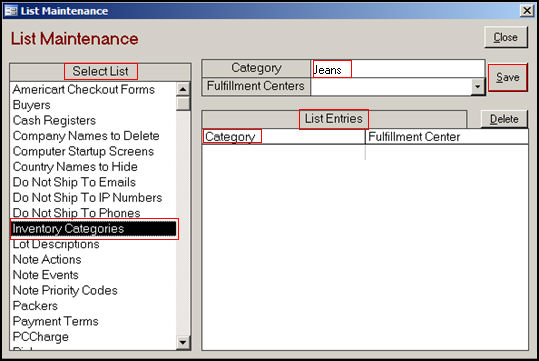Viewport: 539px width, 361px height.
Task: Click the Delete button
Action: tap(504, 119)
